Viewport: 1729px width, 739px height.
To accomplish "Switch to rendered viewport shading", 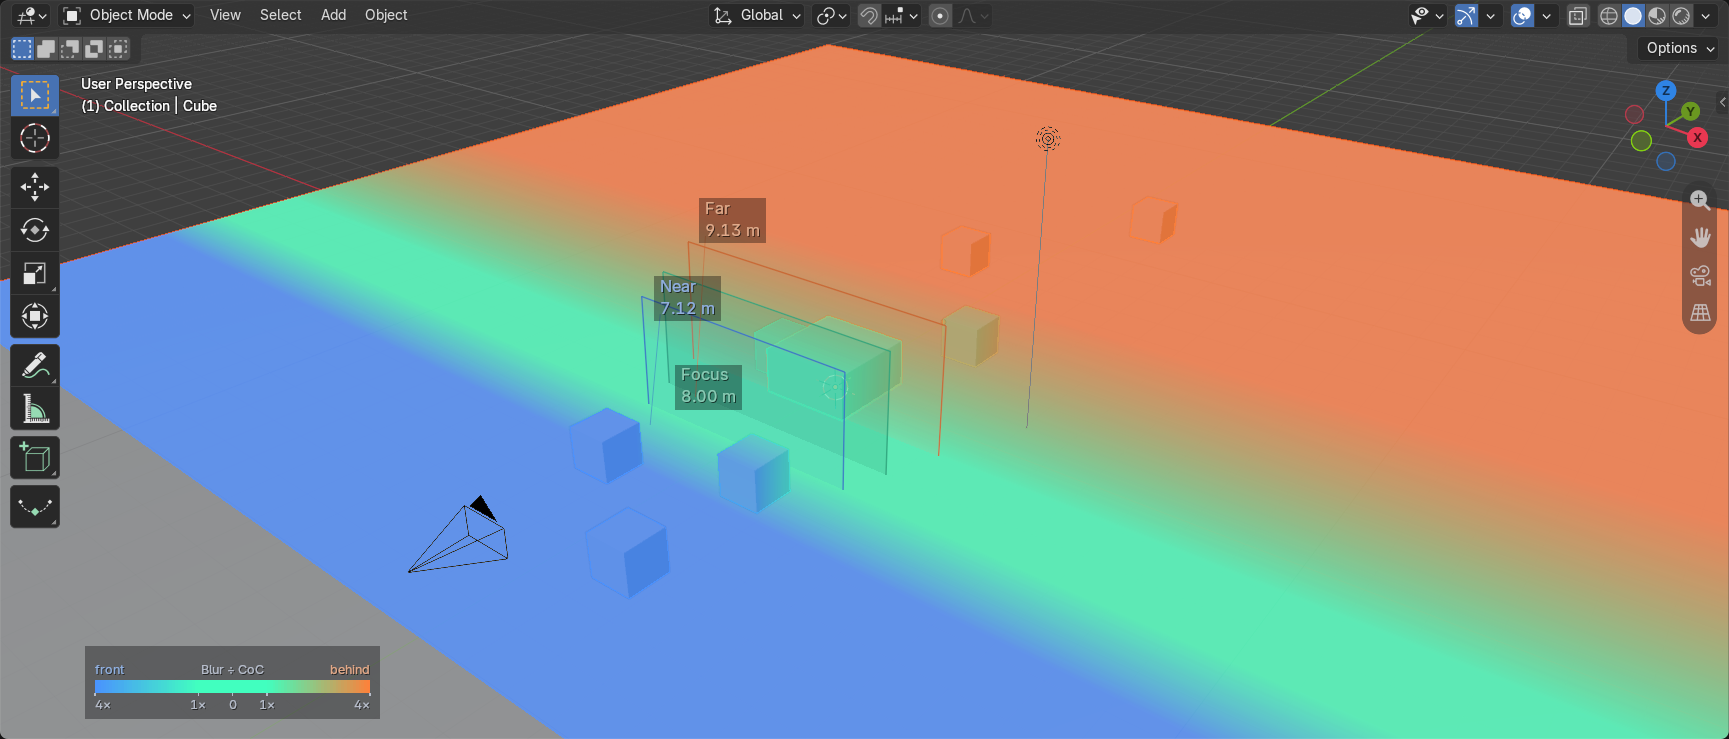I will coord(1681,15).
